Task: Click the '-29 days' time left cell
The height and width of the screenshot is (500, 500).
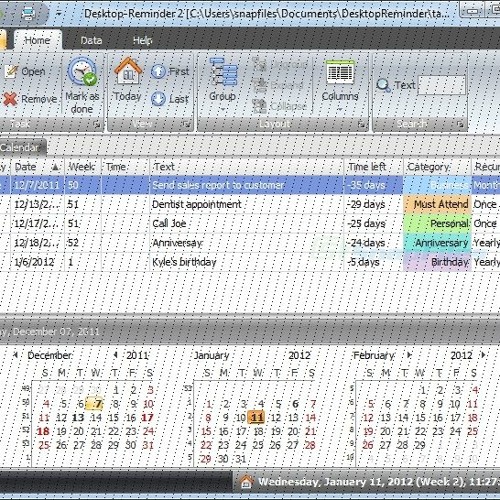Action: [374, 204]
